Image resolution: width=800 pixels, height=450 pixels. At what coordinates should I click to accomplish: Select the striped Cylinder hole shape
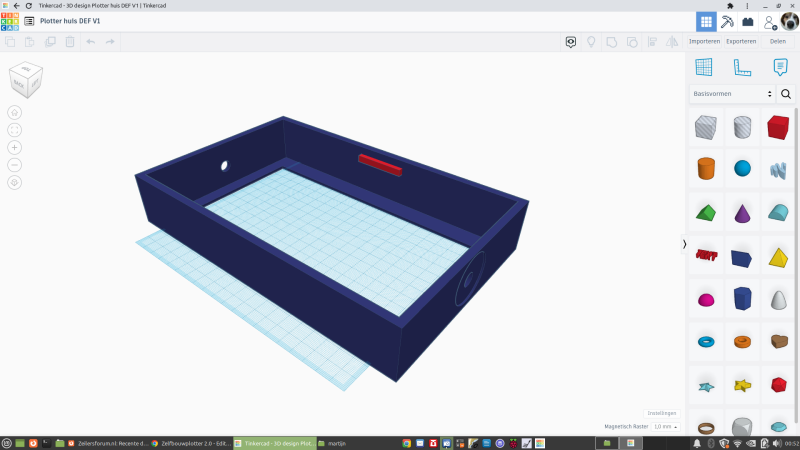[742, 127]
